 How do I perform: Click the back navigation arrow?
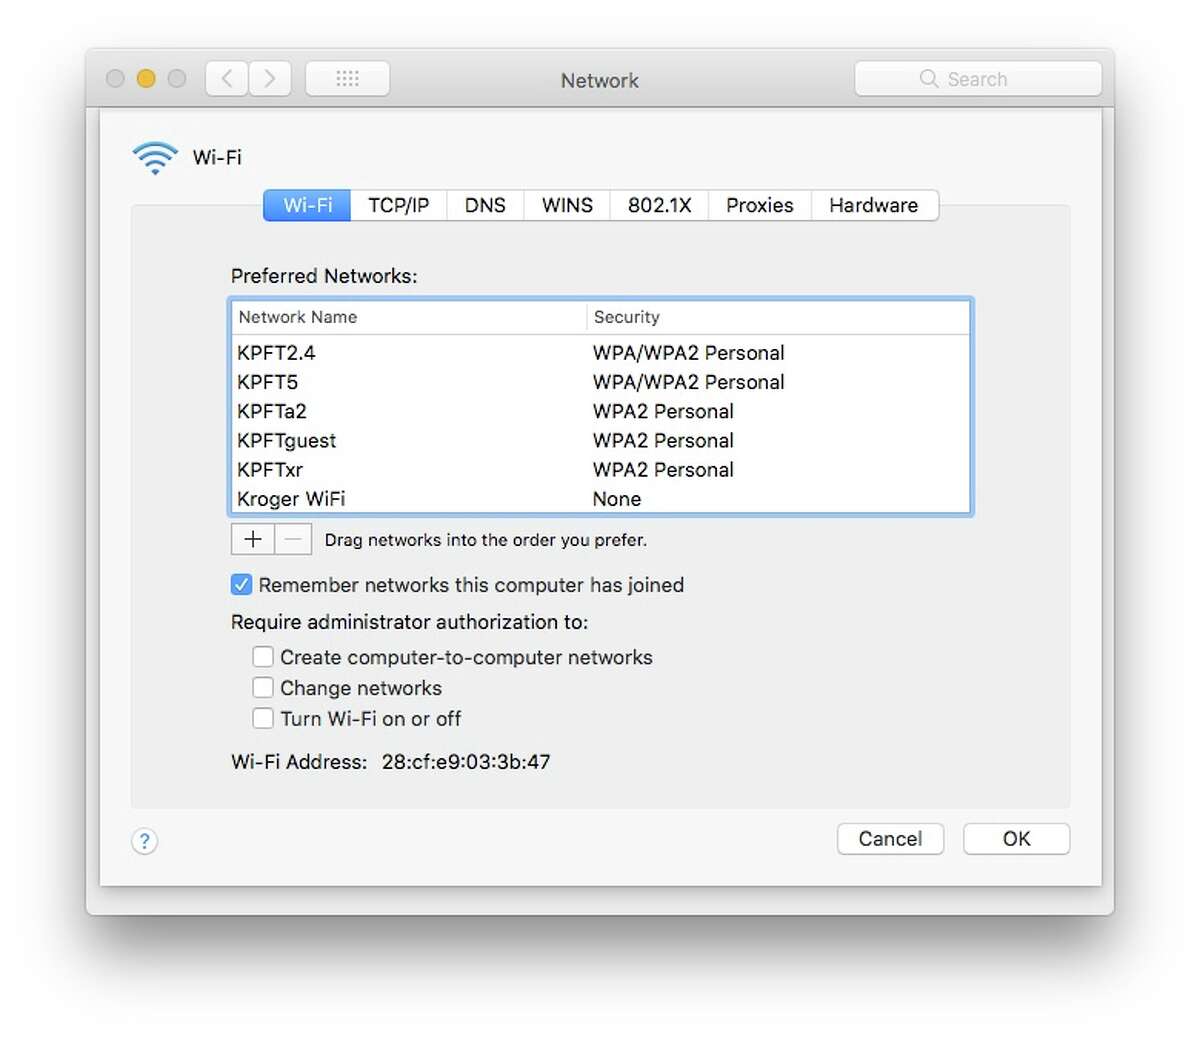coord(226,78)
